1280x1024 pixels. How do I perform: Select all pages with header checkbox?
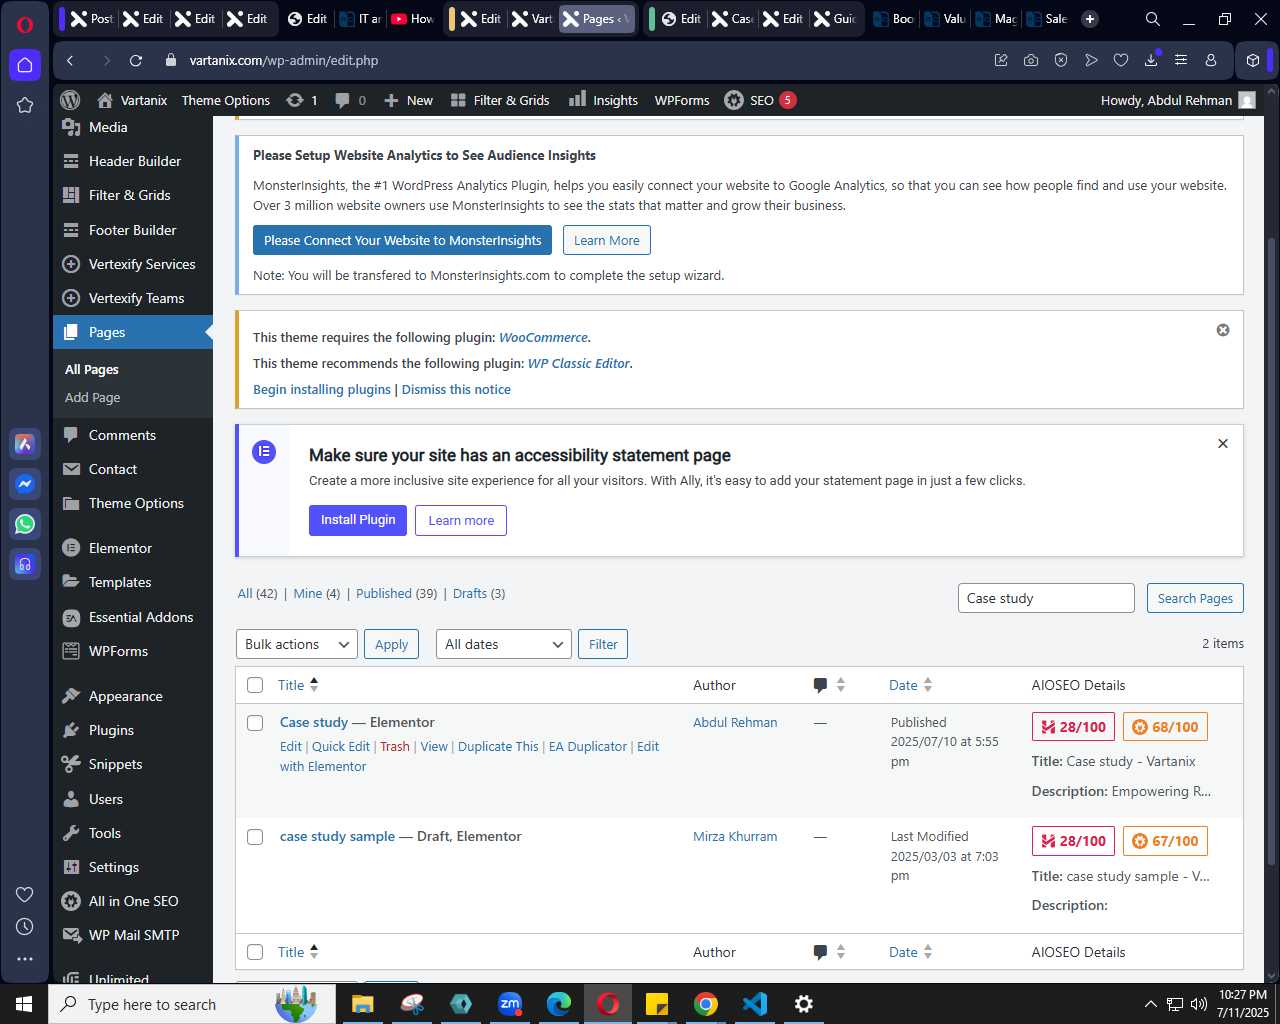[x=255, y=685]
